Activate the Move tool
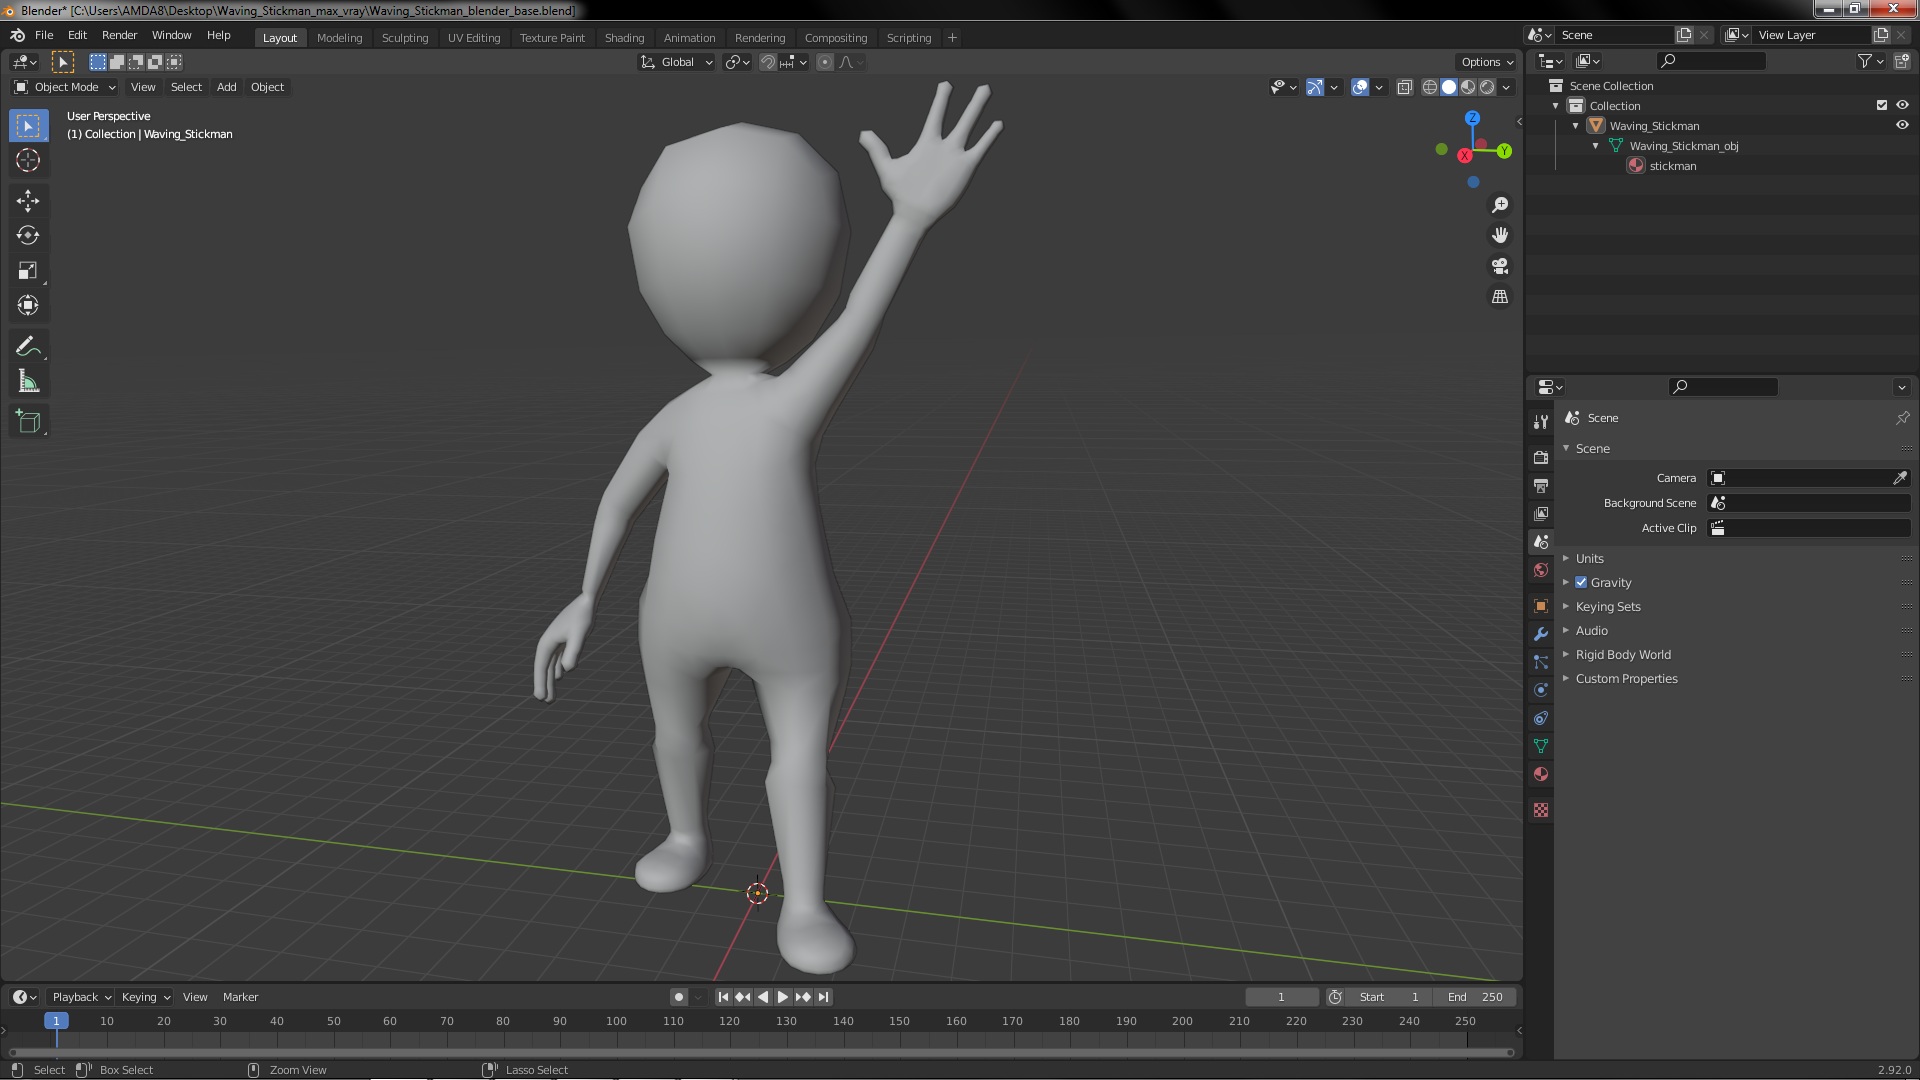Image resolution: width=1920 pixels, height=1080 pixels. [28, 201]
